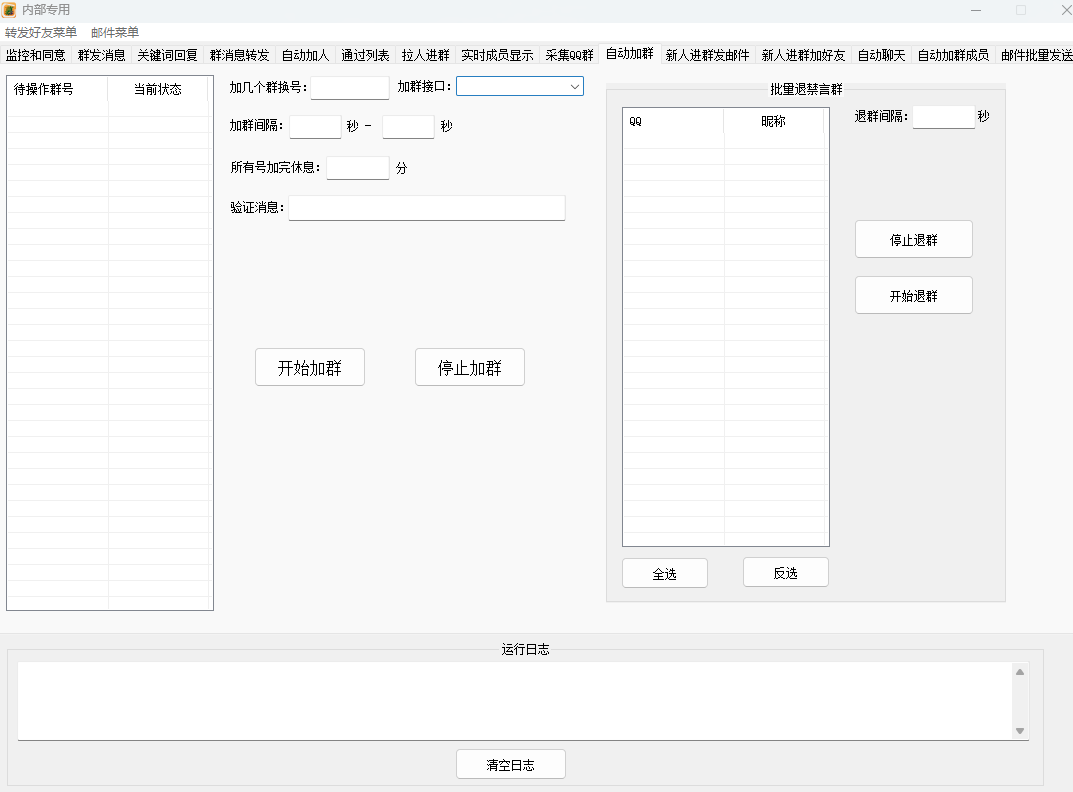
Task: Switch to the 监控和同意 tab
Action: (36, 56)
